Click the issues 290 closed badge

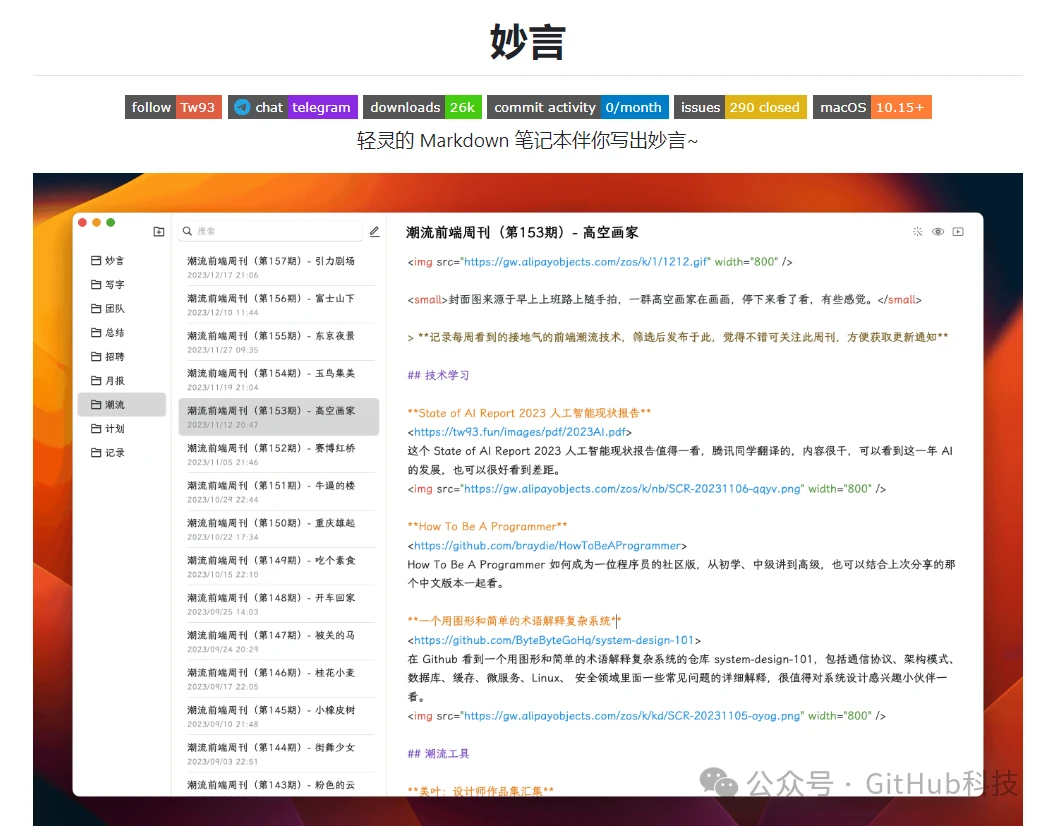click(x=740, y=107)
